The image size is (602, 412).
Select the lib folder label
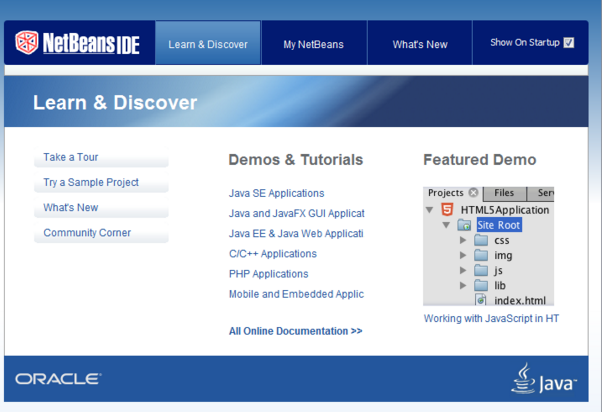coord(499,285)
